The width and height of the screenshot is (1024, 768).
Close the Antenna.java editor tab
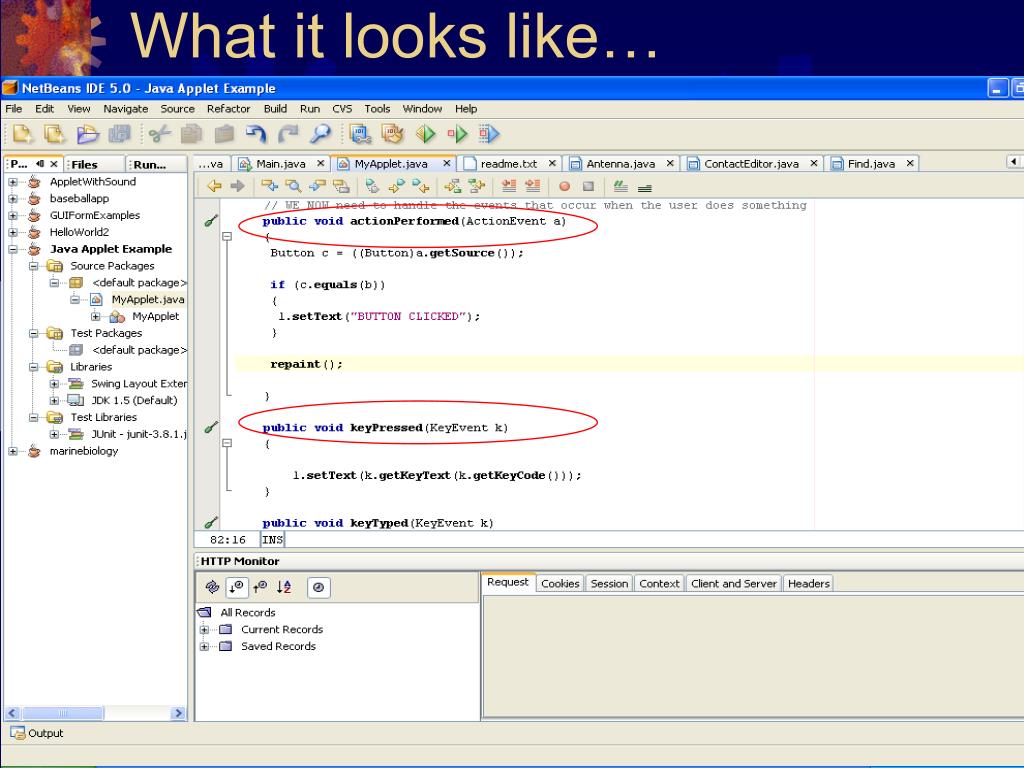pyautogui.click(x=670, y=163)
